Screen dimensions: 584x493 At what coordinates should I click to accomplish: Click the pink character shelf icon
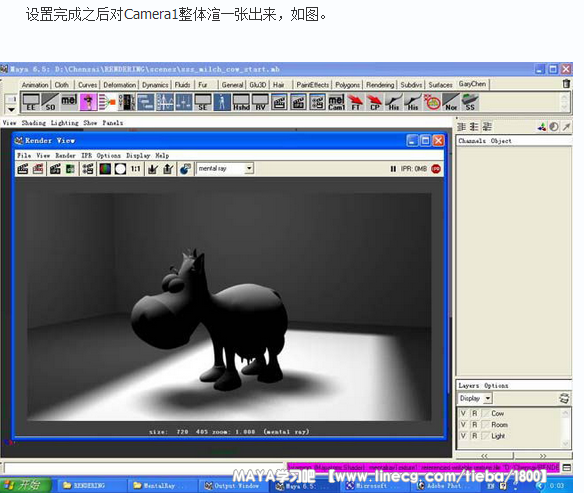(x=88, y=102)
